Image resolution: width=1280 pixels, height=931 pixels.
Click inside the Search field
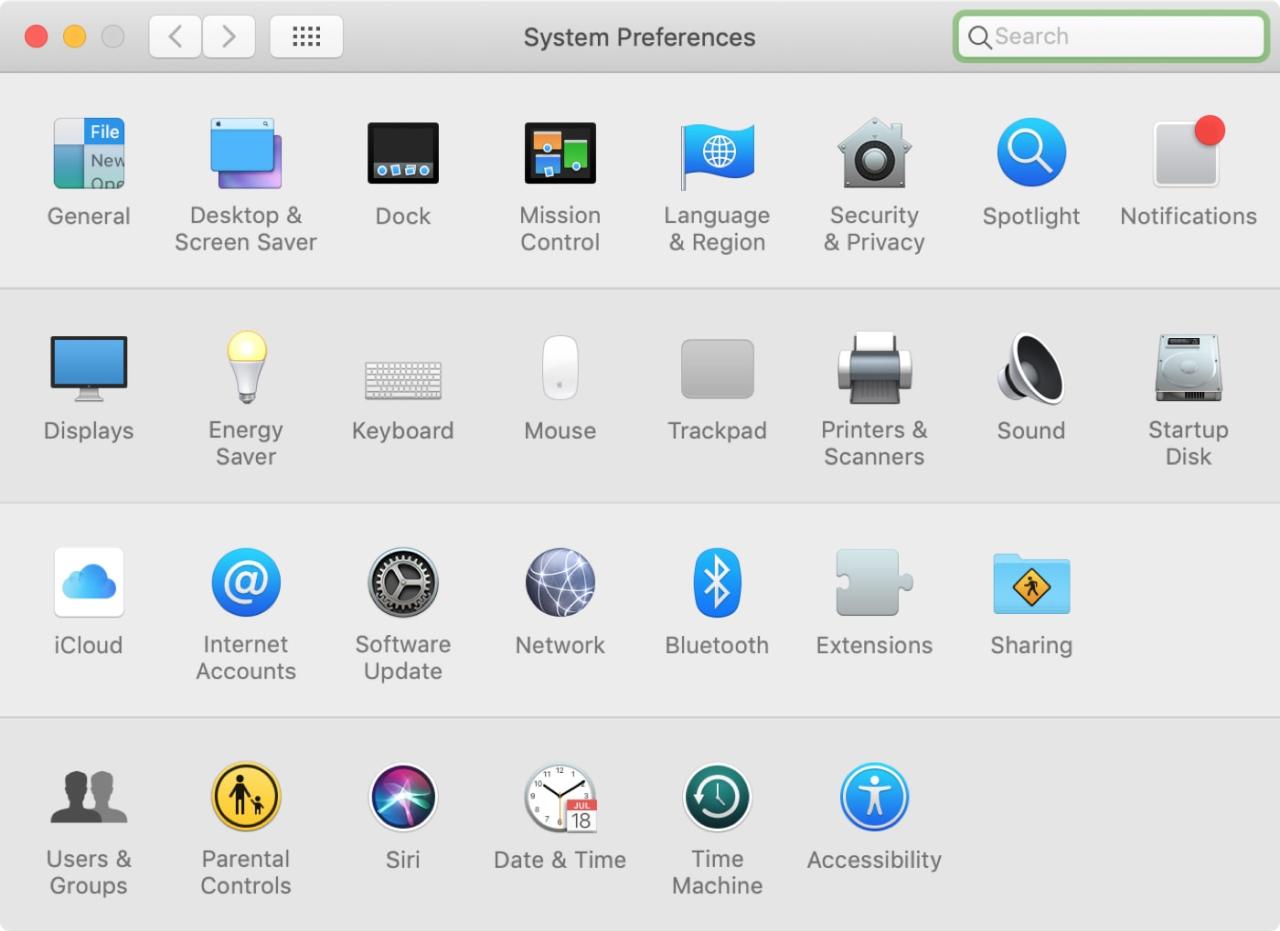tap(1110, 36)
